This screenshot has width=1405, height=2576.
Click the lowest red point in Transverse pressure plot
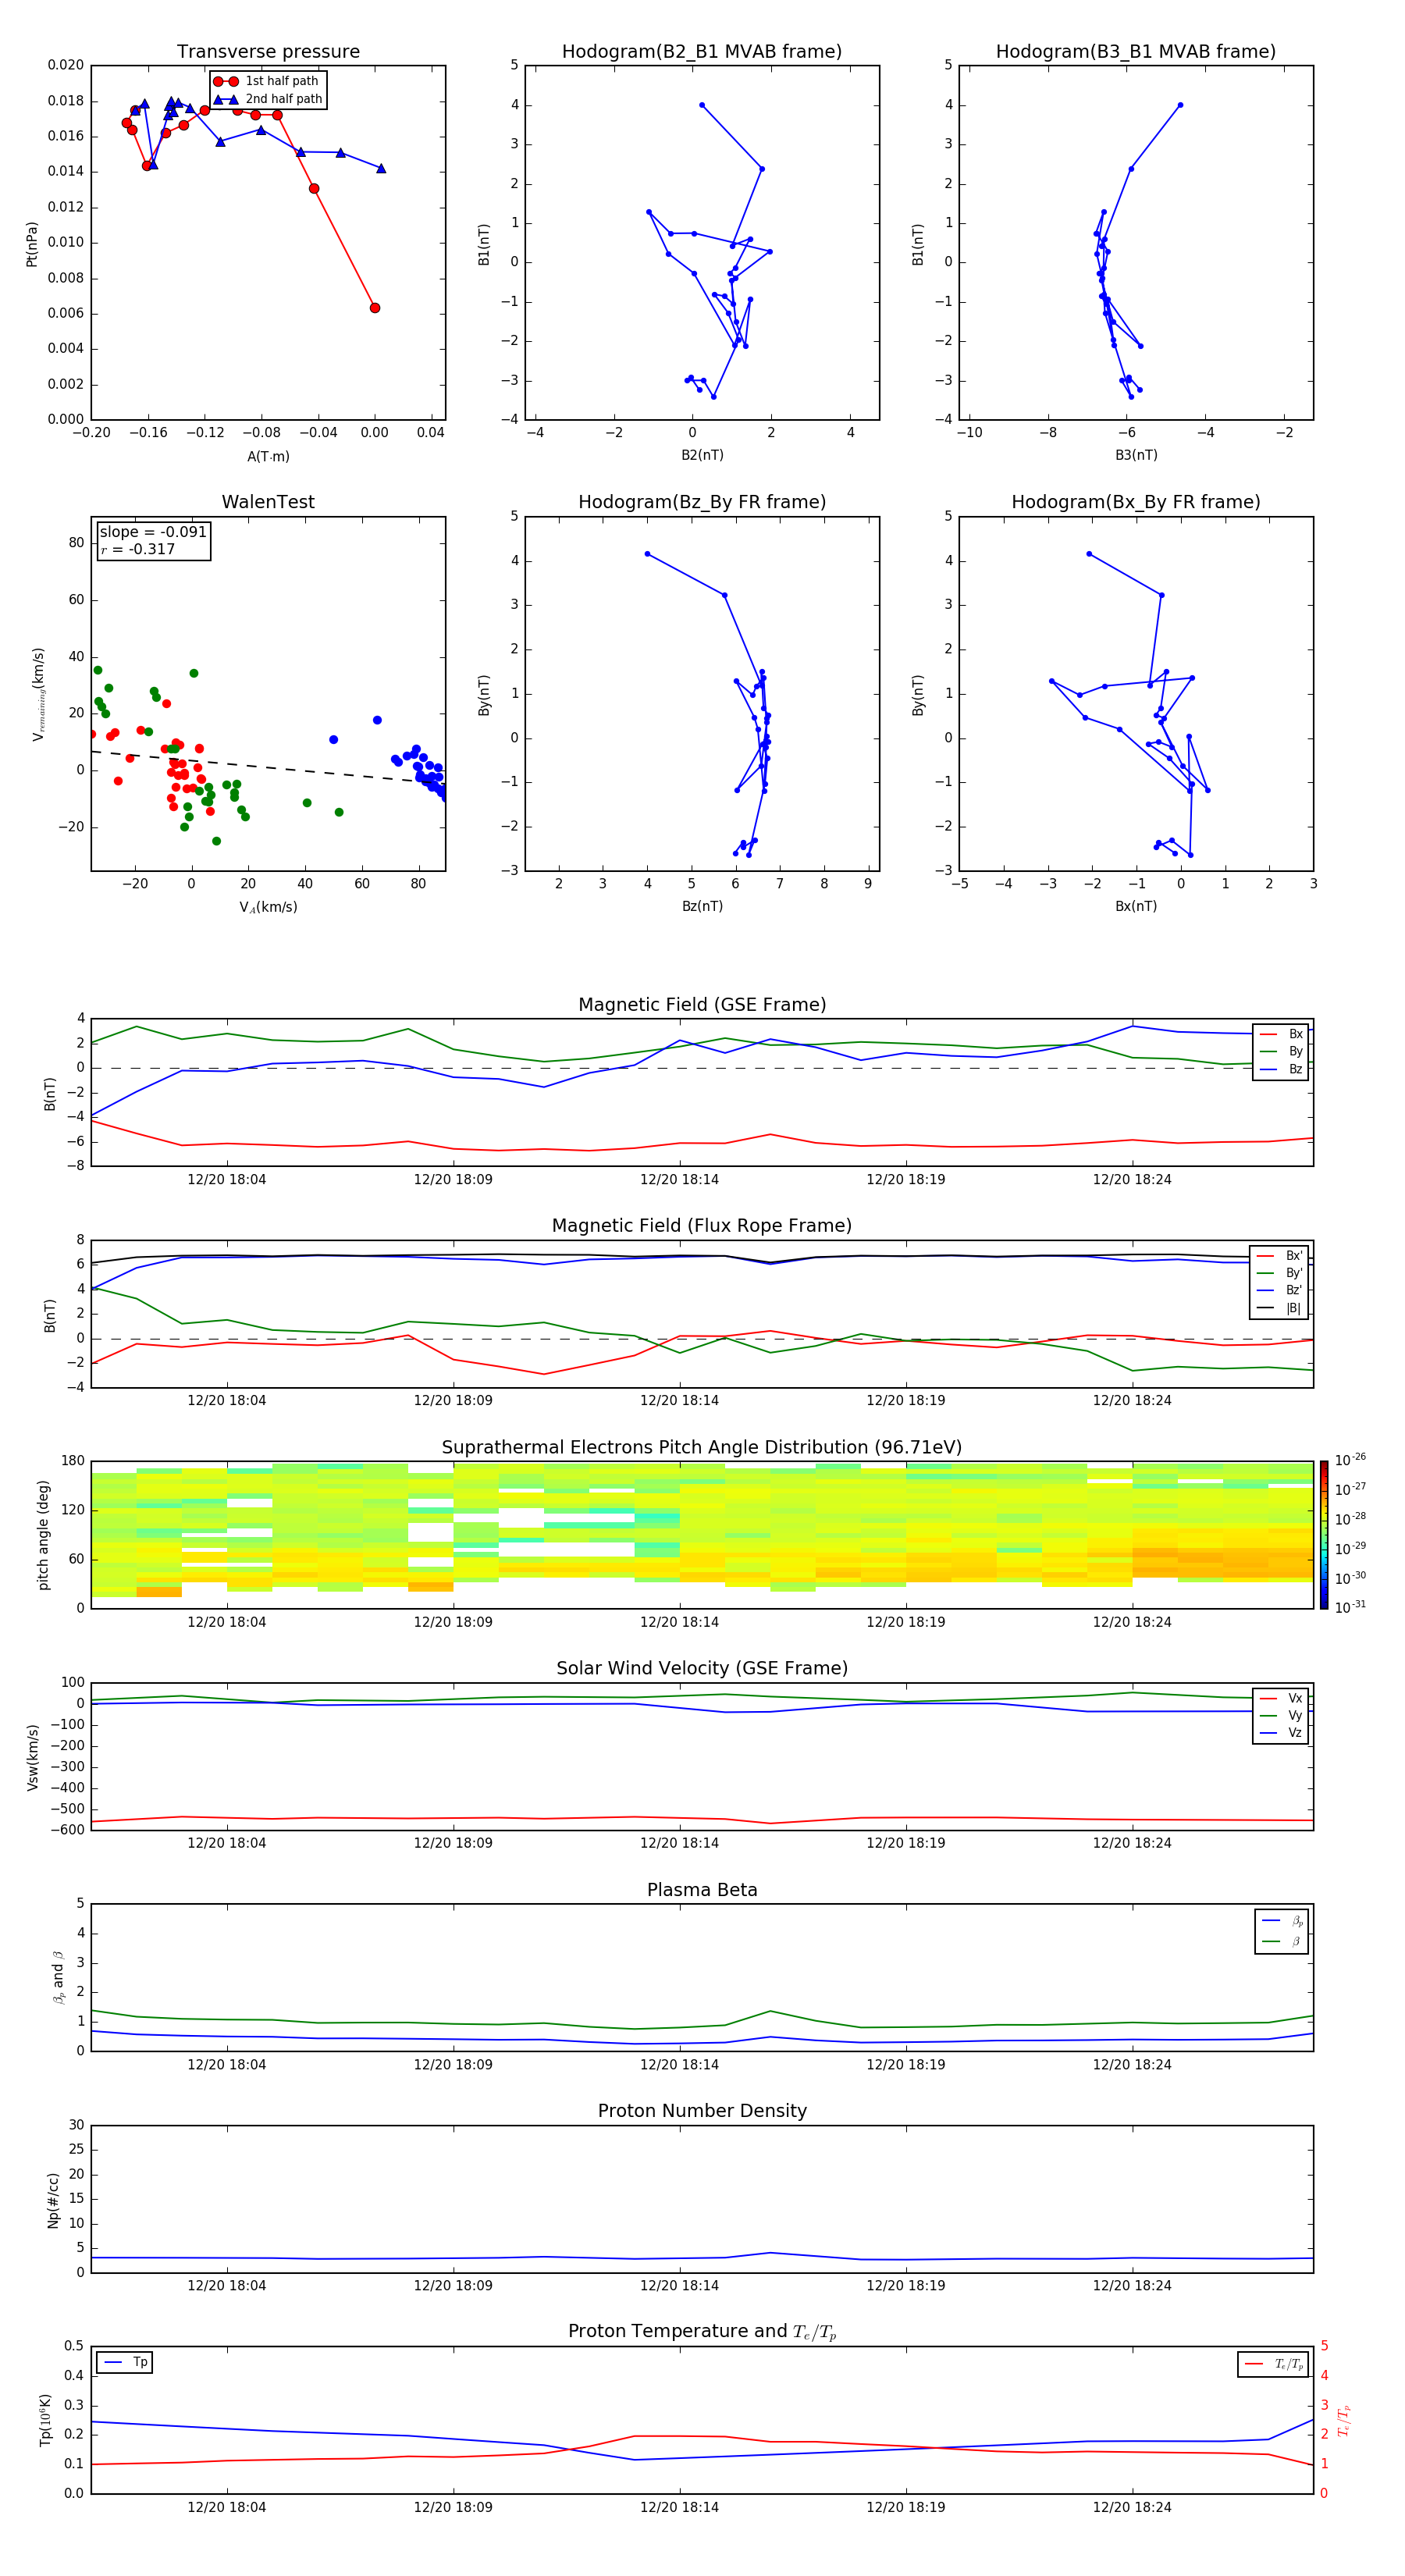pyautogui.click(x=375, y=308)
